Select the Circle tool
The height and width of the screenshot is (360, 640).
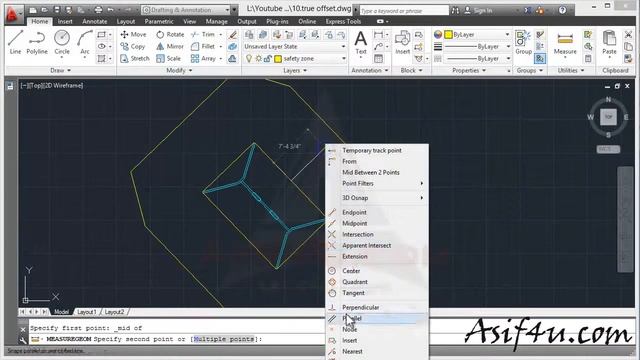[62, 42]
